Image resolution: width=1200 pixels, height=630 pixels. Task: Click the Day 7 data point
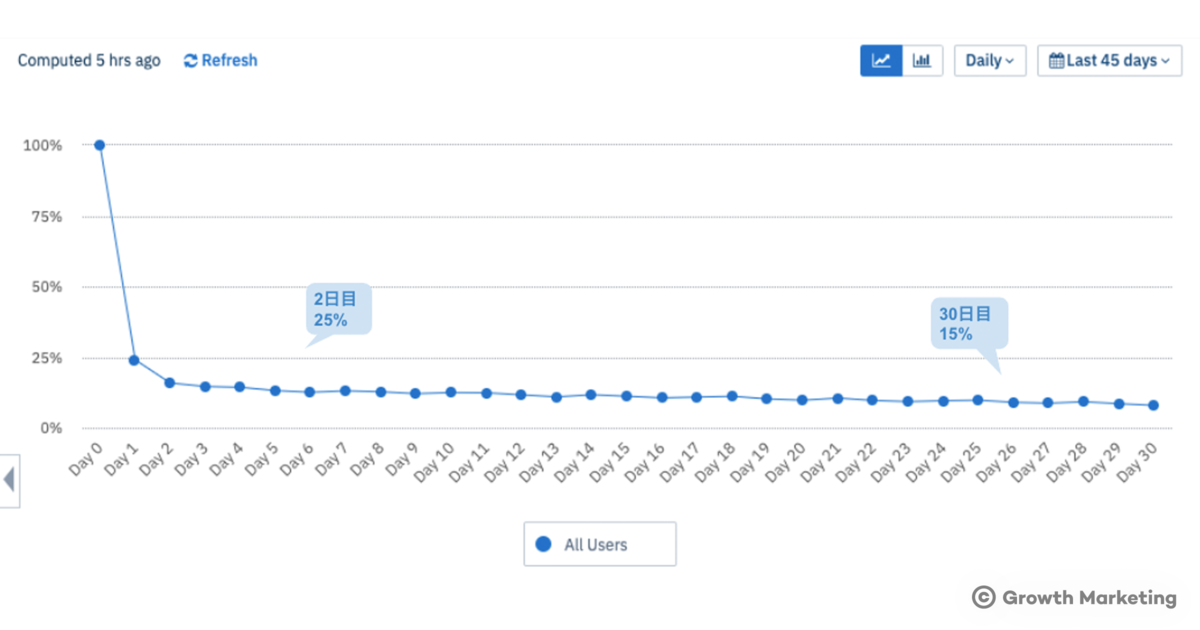[345, 391]
